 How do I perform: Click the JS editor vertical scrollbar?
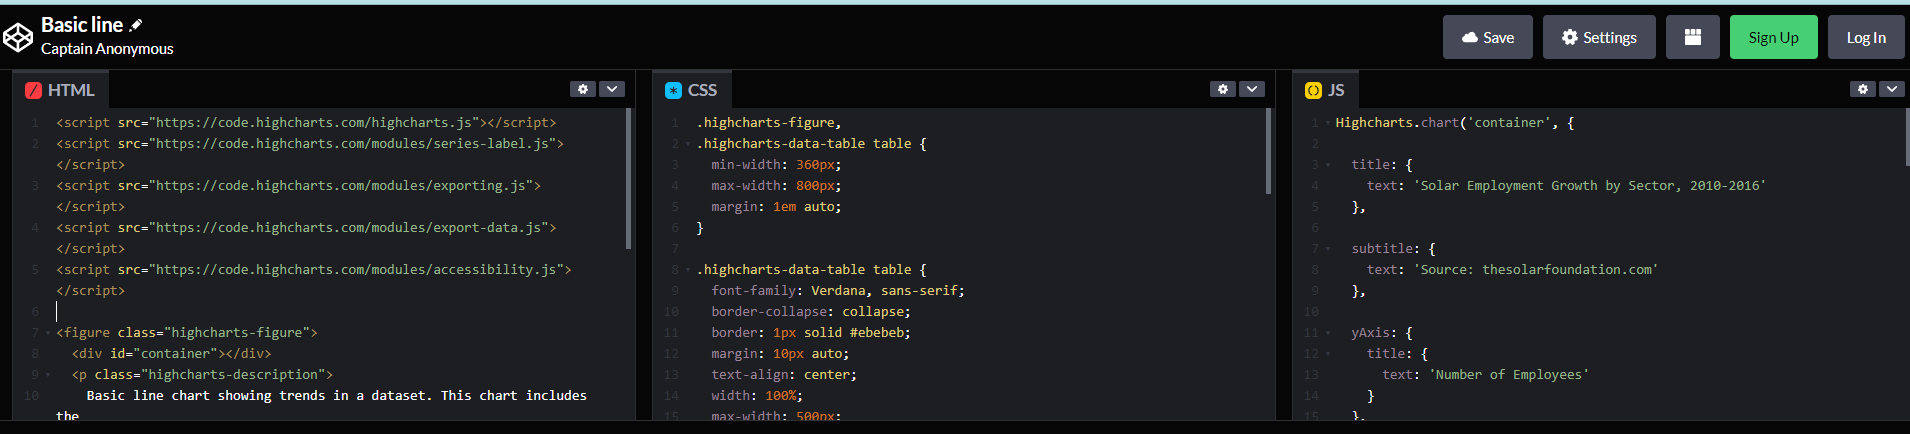click(1907, 137)
